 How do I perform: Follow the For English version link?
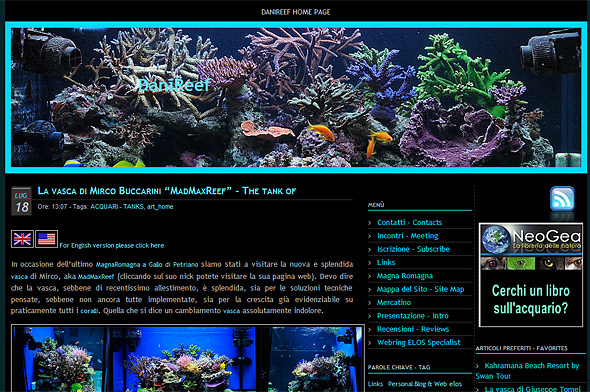coord(112,245)
